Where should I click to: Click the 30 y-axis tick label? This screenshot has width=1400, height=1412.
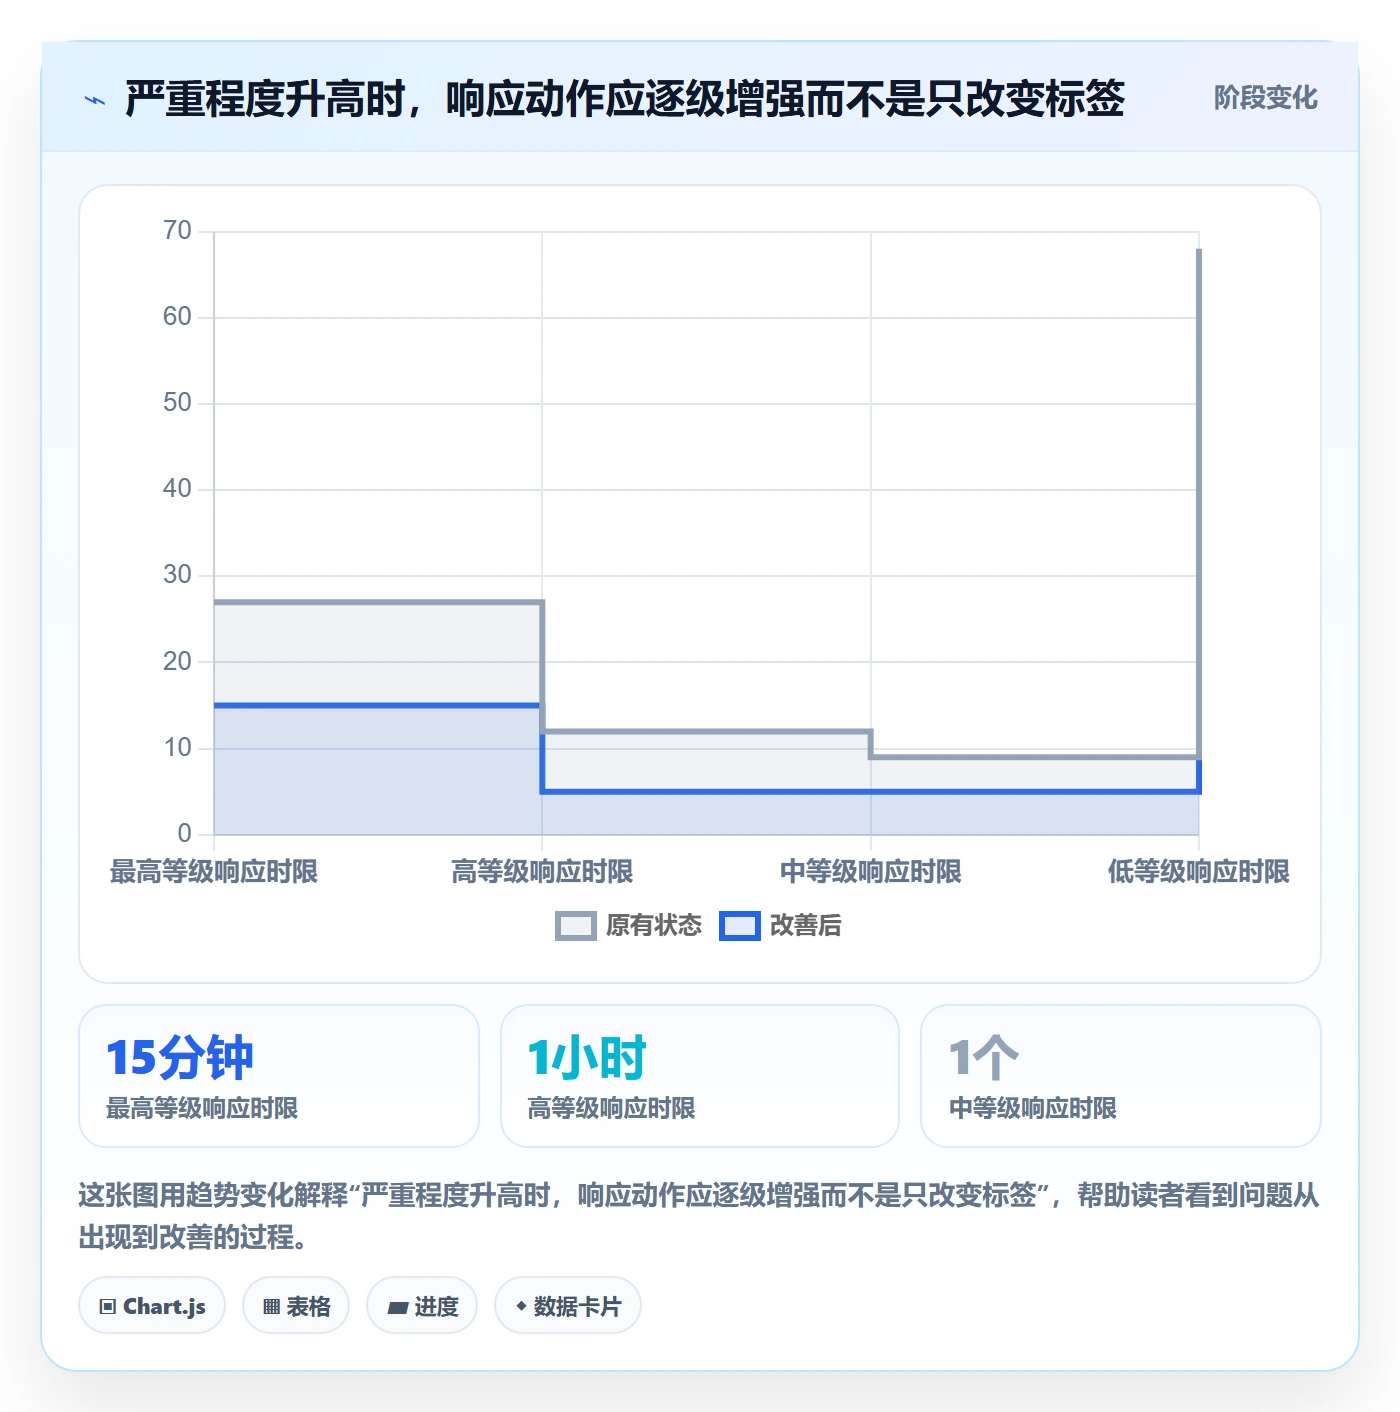pyautogui.click(x=177, y=575)
